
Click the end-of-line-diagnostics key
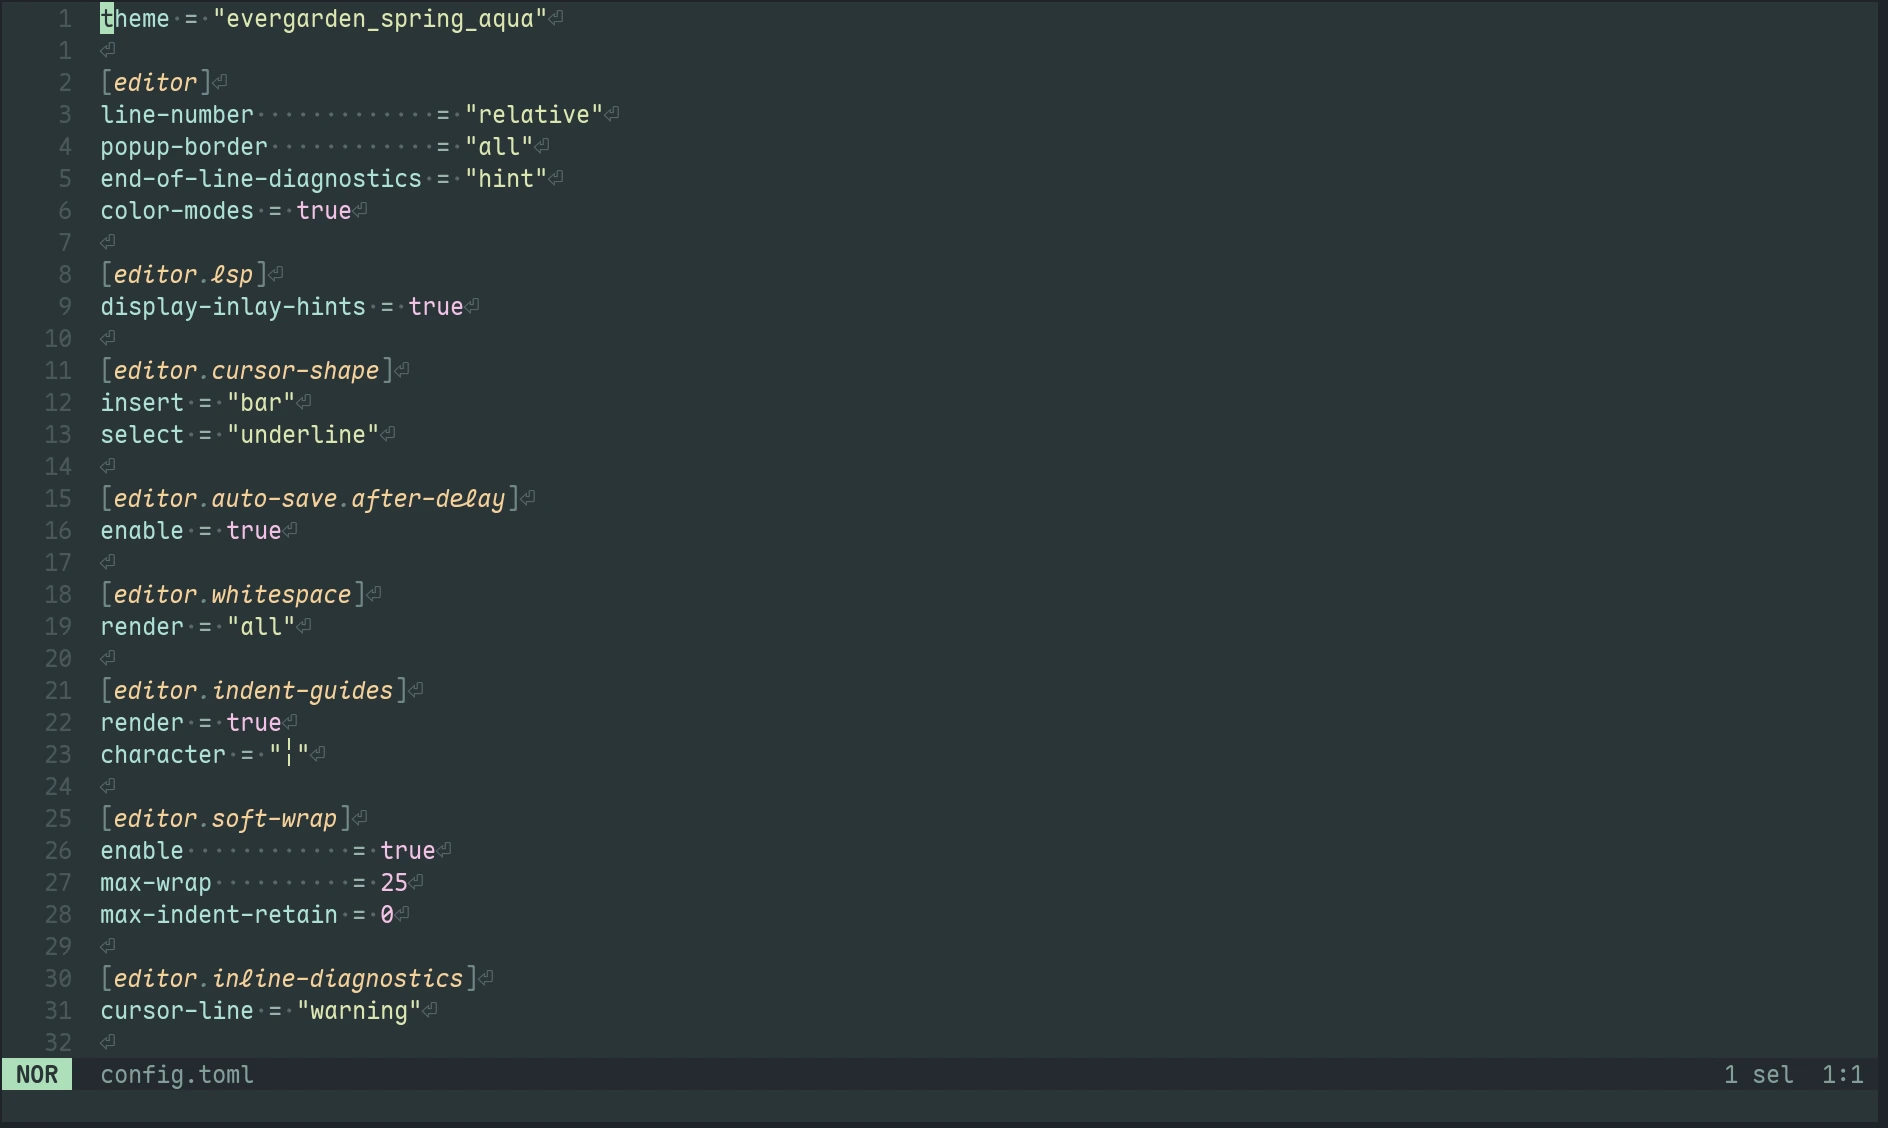(x=261, y=179)
